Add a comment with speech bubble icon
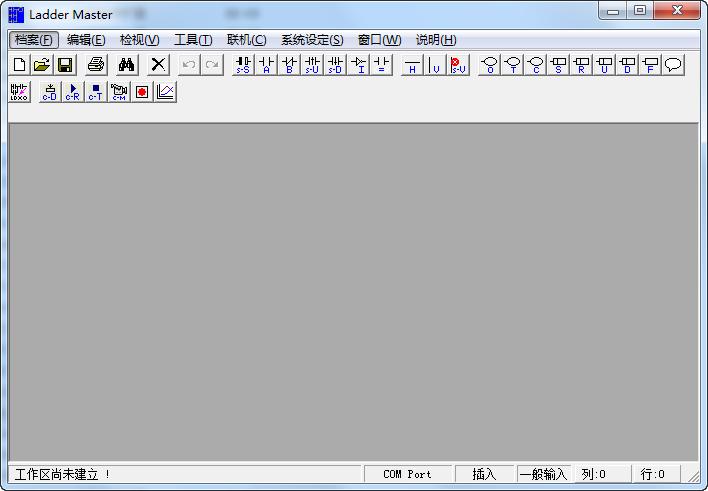 pos(674,65)
